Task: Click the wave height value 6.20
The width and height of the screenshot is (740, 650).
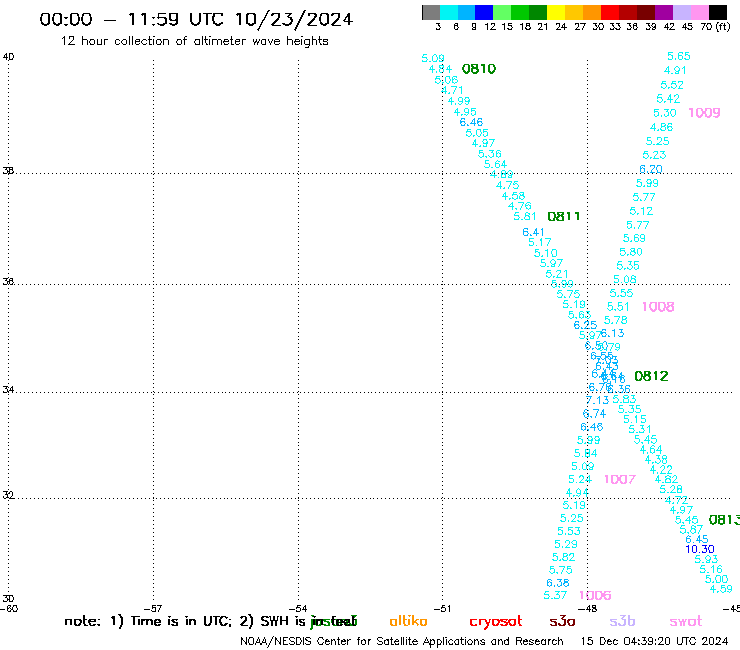Action: 651,169
